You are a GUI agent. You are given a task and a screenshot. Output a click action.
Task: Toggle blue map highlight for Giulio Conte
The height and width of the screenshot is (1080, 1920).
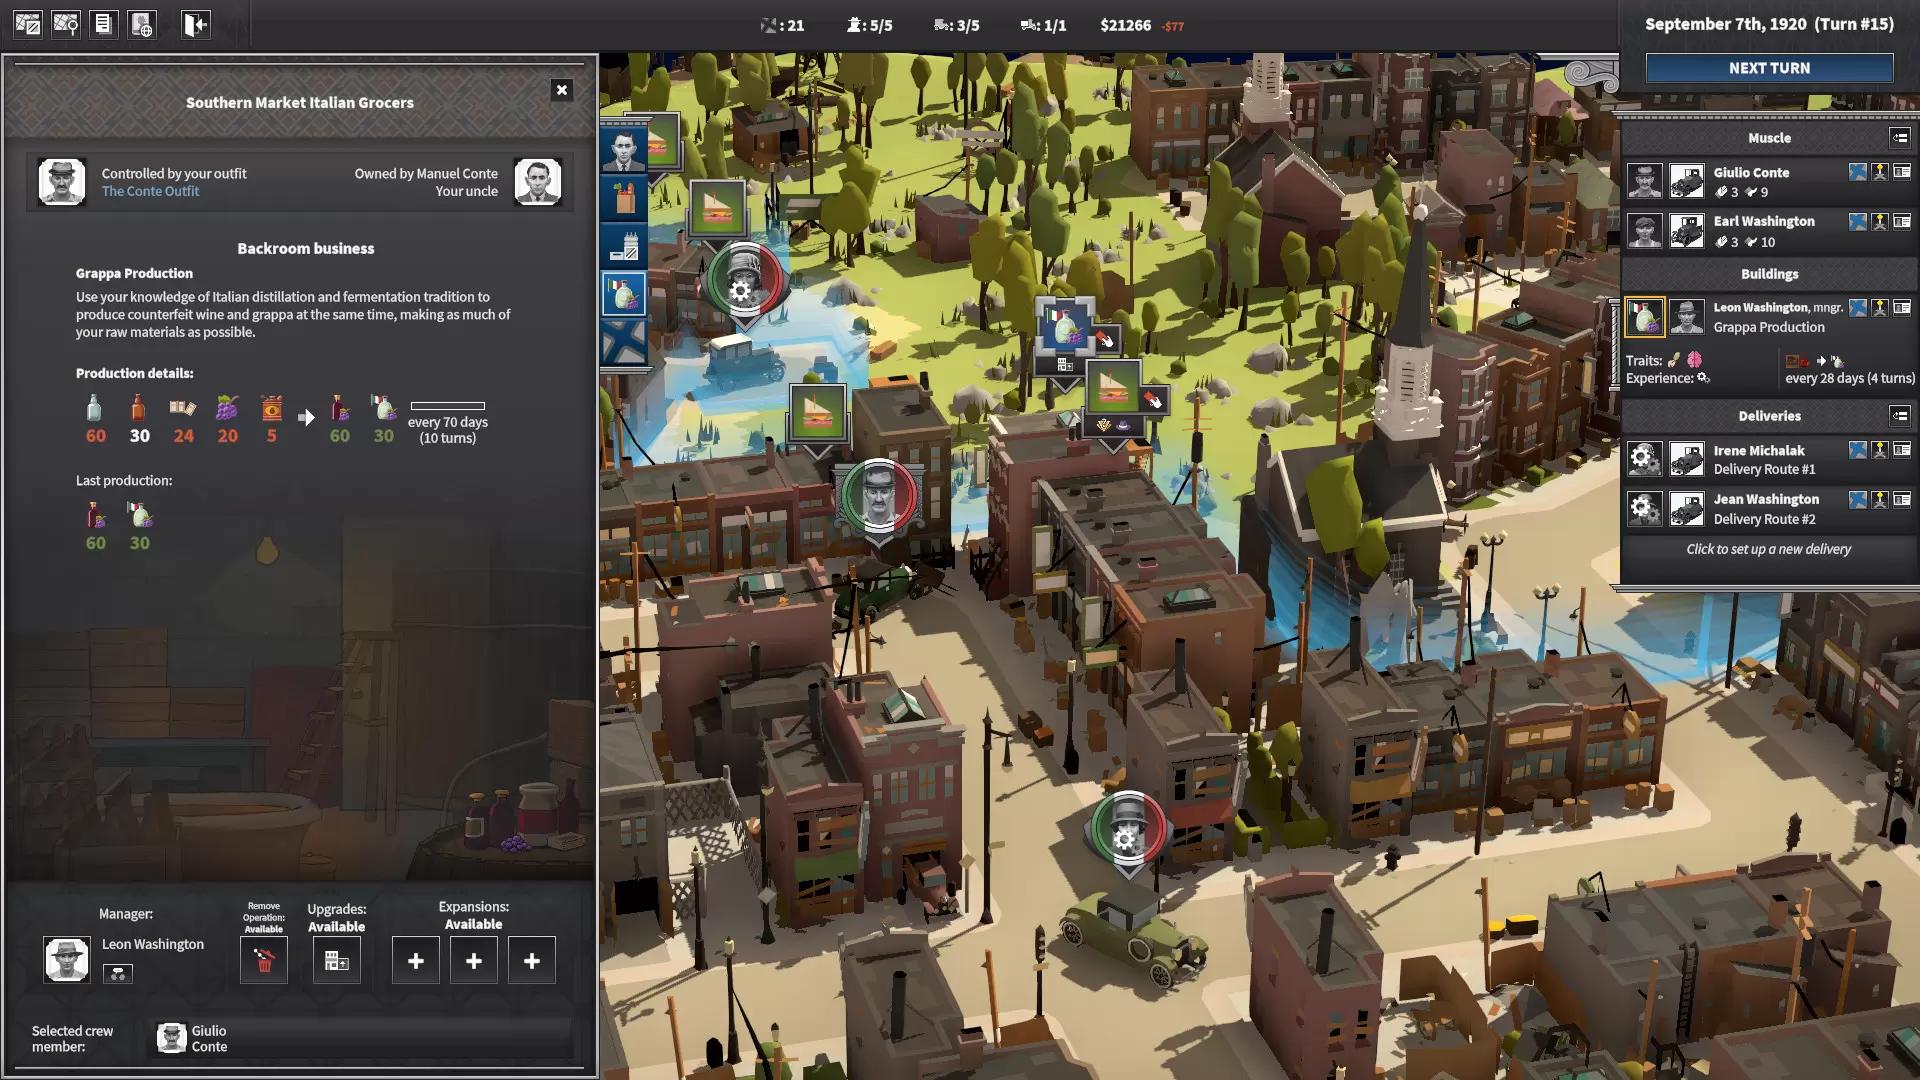pyautogui.click(x=1857, y=172)
